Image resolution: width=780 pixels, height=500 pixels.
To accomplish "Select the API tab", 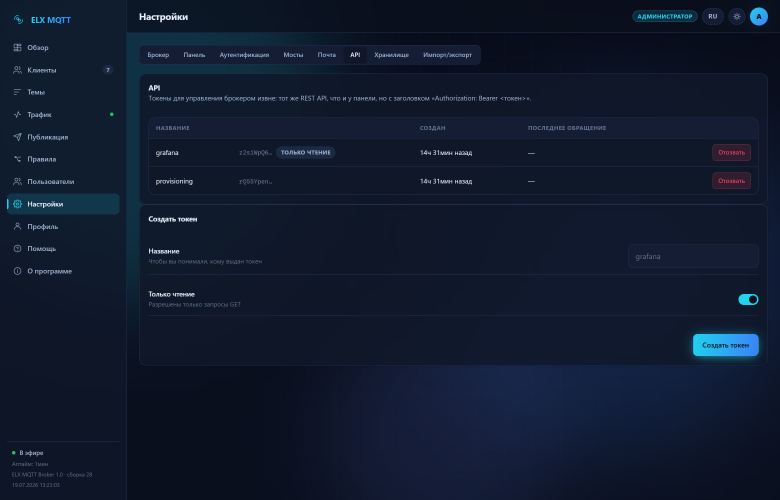I will pos(355,55).
